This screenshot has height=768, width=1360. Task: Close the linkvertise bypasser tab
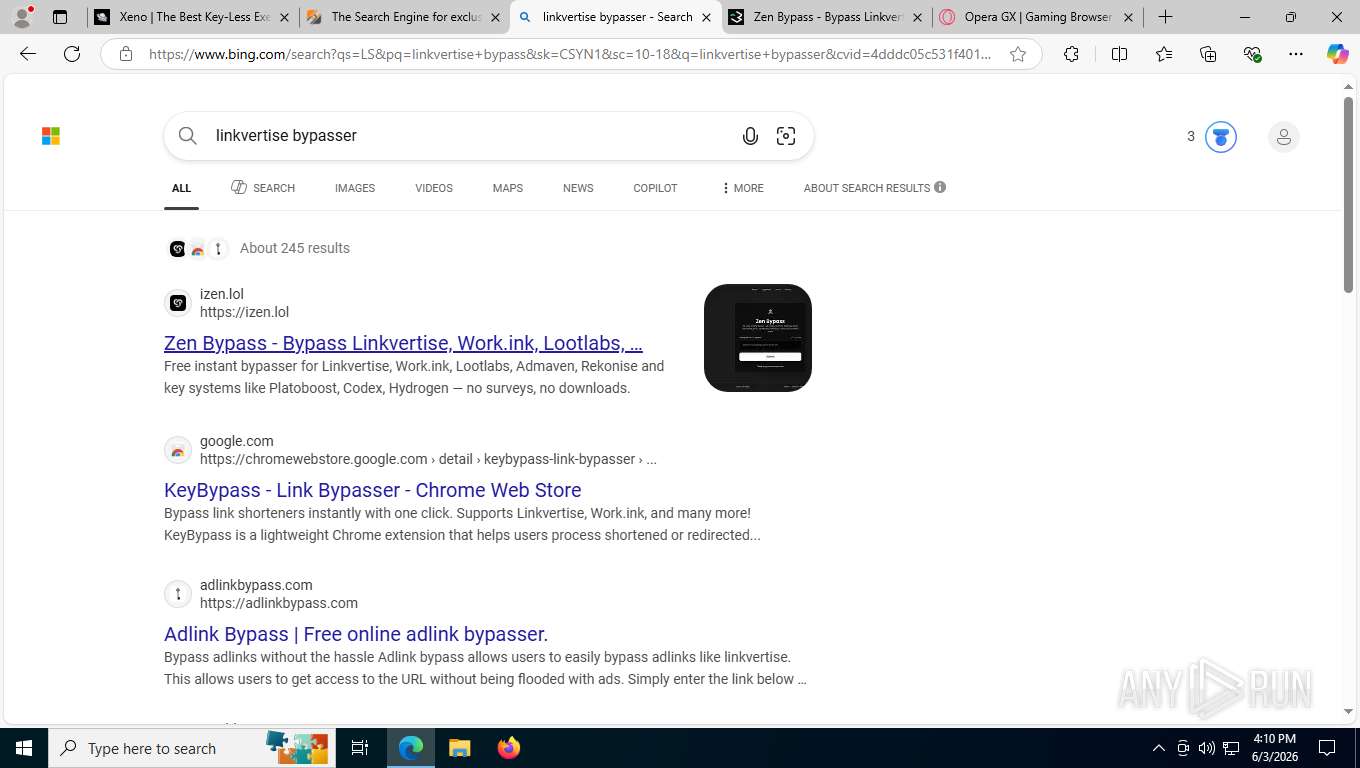[x=706, y=17]
